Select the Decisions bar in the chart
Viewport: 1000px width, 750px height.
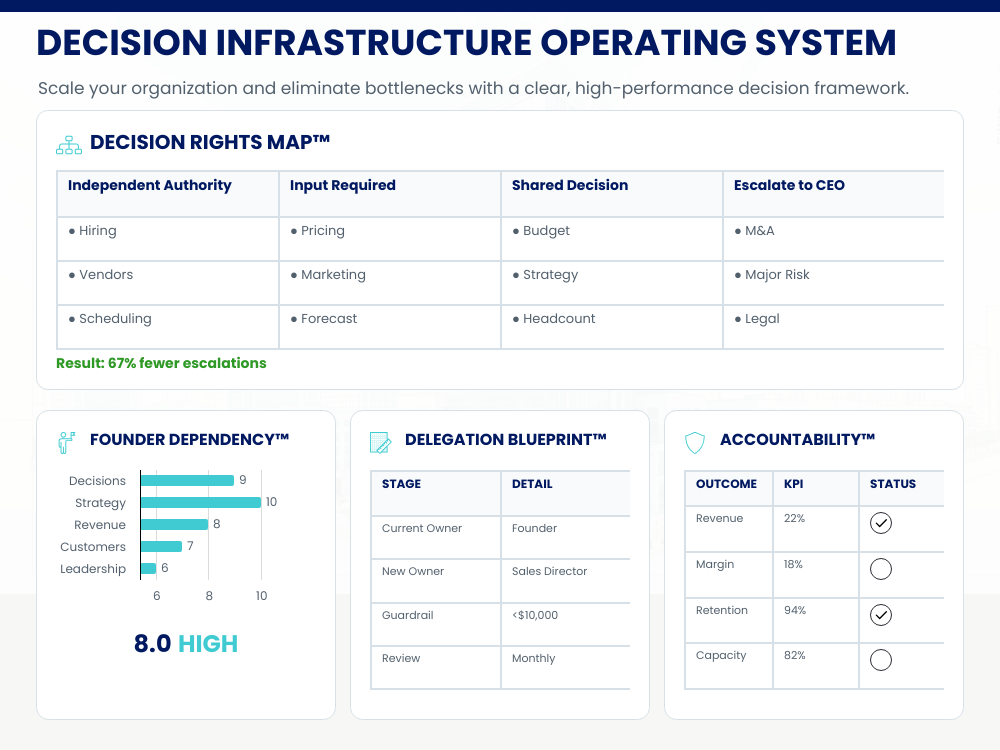[x=188, y=480]
